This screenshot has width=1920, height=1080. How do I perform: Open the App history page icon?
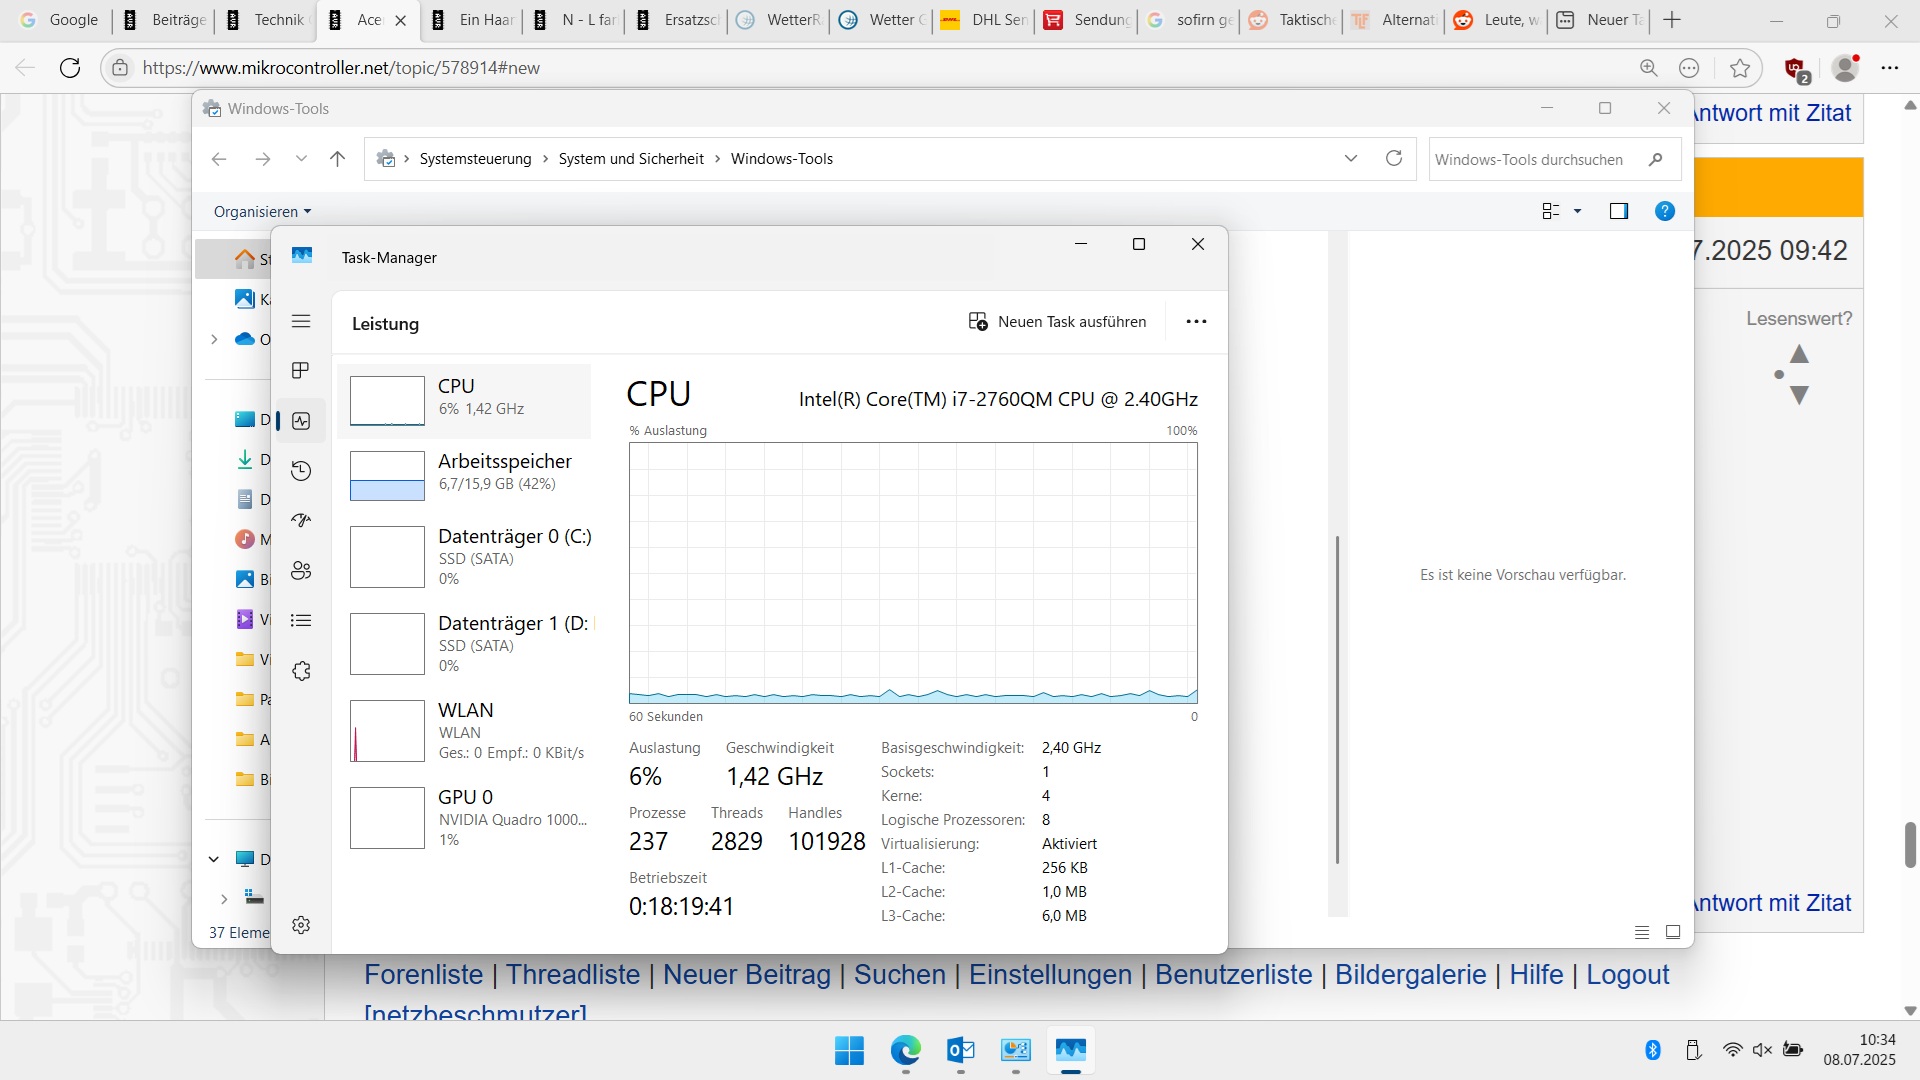301,471
